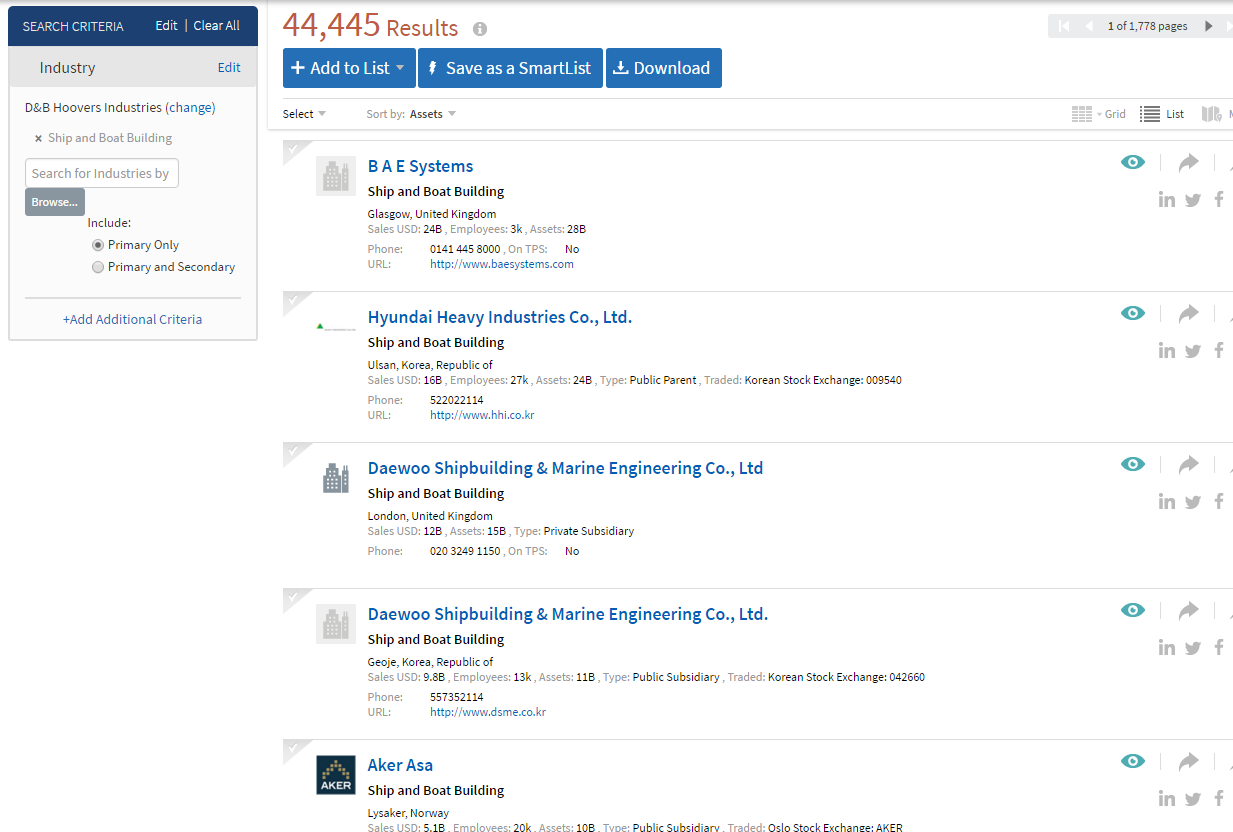1233x832 pixels.
Task: Open LinkedIn icon for B A E Systems
Action: (x=1167, y=199)
